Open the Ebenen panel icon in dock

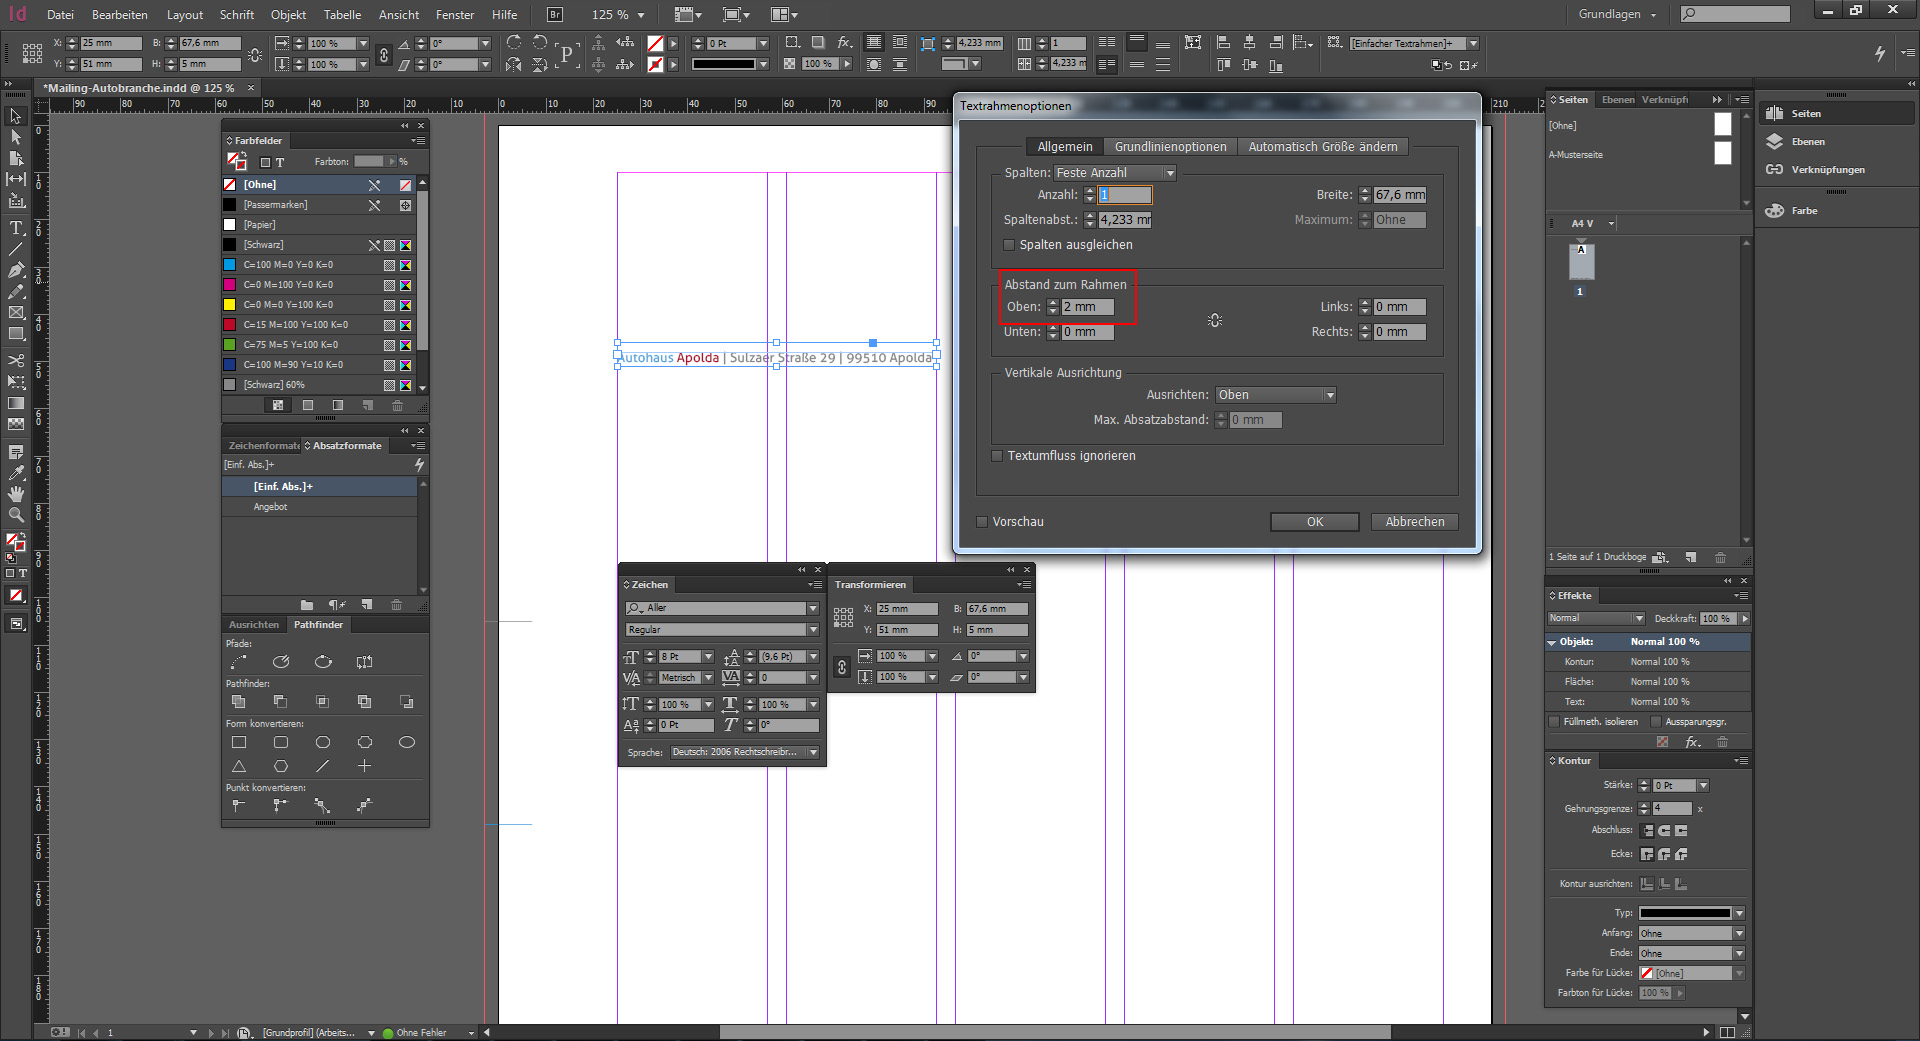point(1775,142)
